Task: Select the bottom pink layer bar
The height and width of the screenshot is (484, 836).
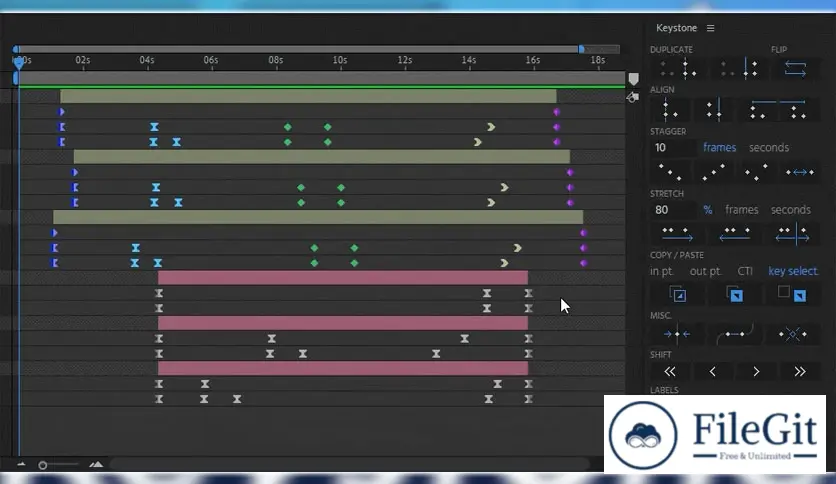Action: pyautogui.click(x=343, y=368)
